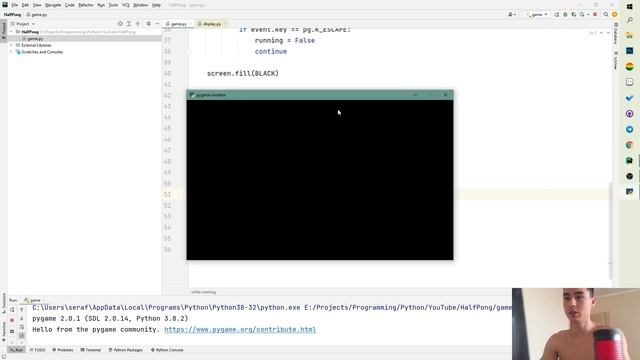Click the Down the Stack Trace arrow

[x=22, y=319]
